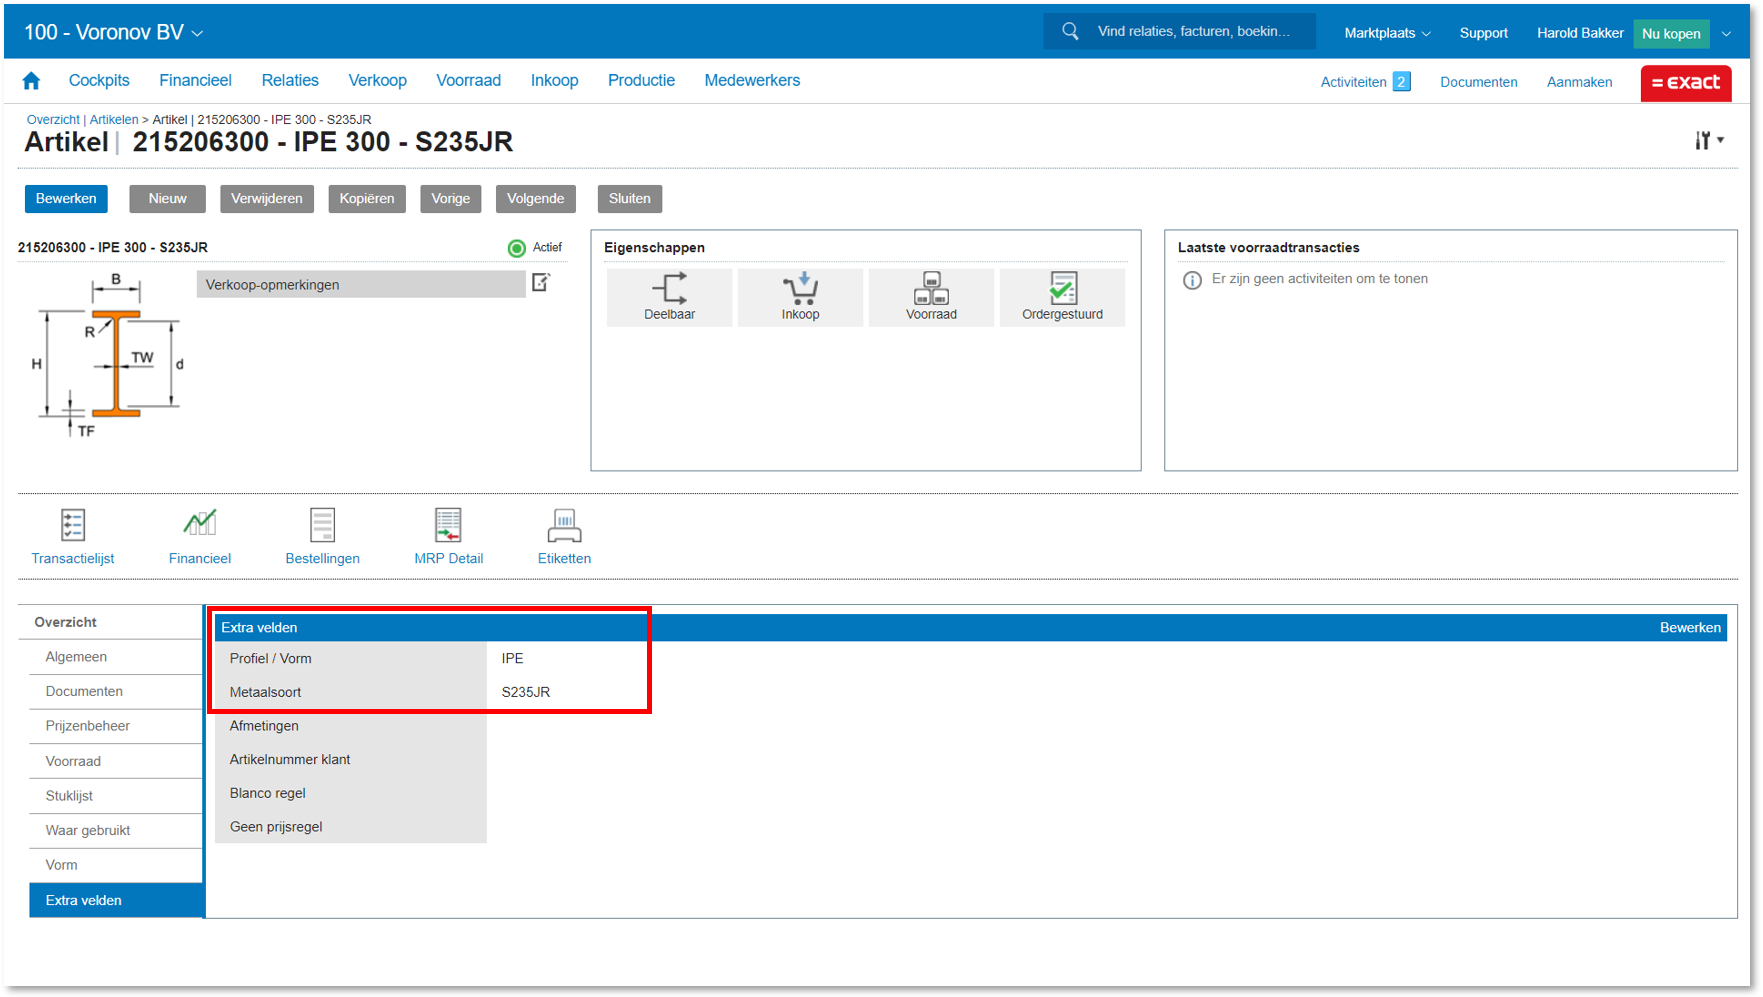Click the Etiketten printer icon
1763x997 pixels.
564,526
